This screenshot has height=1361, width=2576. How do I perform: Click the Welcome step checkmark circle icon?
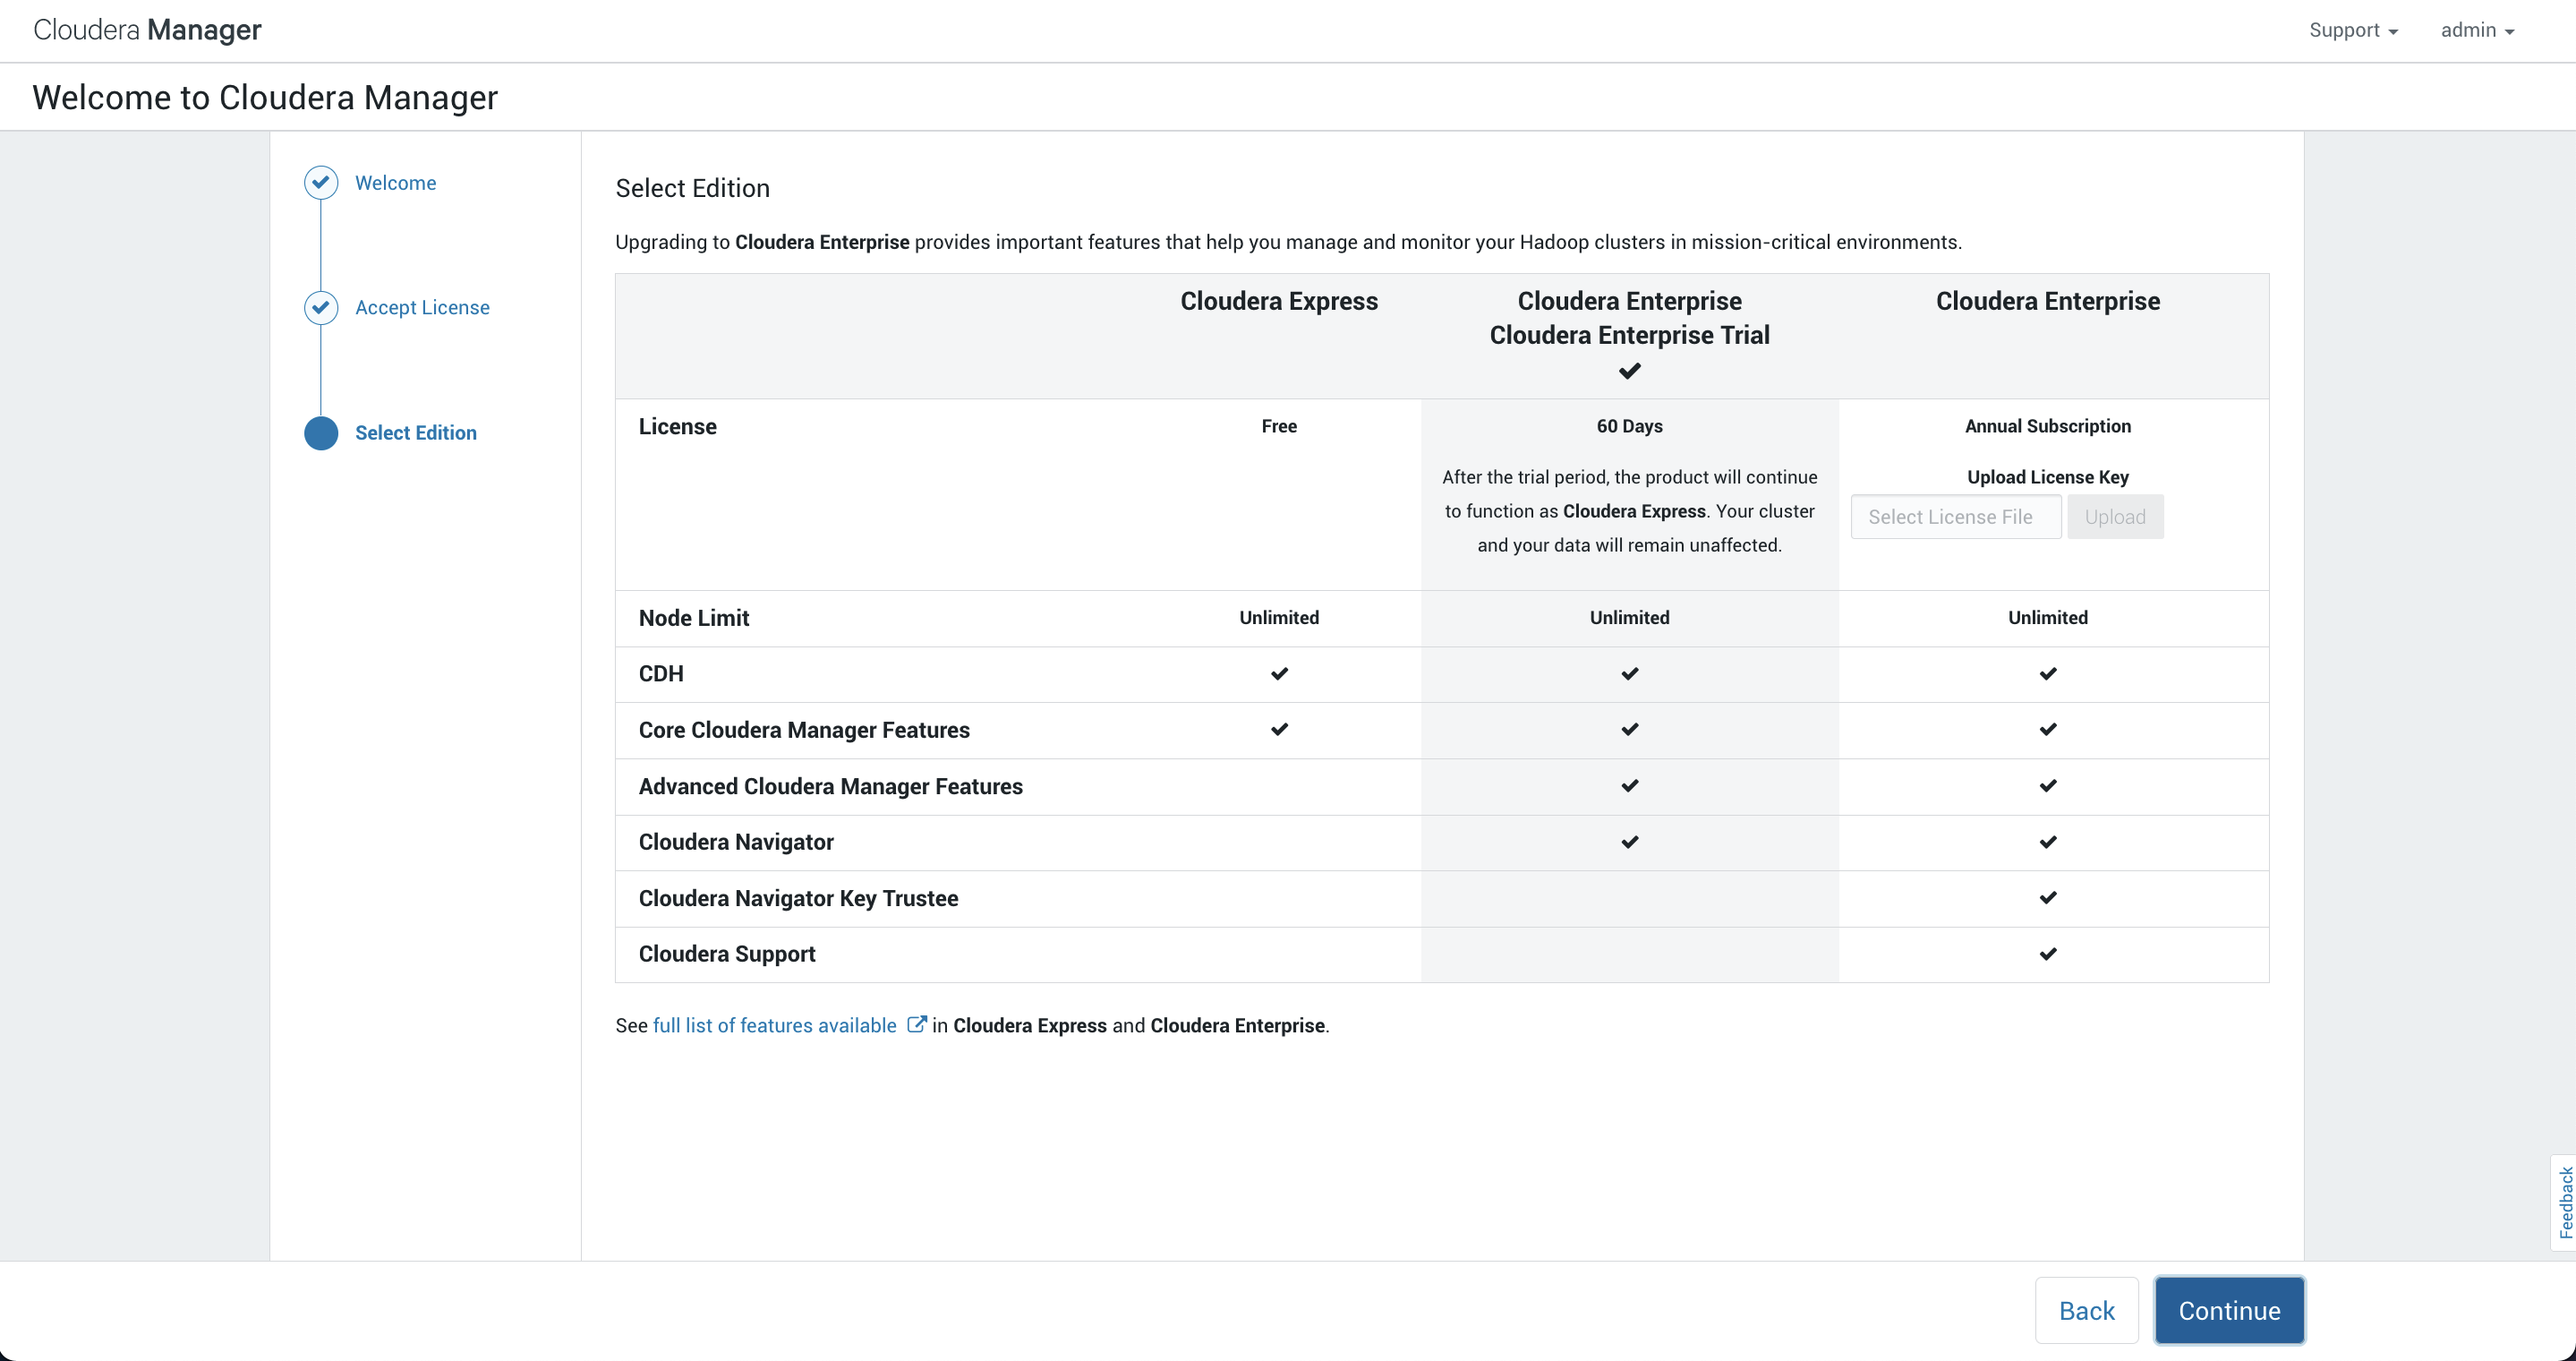click(321, 182)
